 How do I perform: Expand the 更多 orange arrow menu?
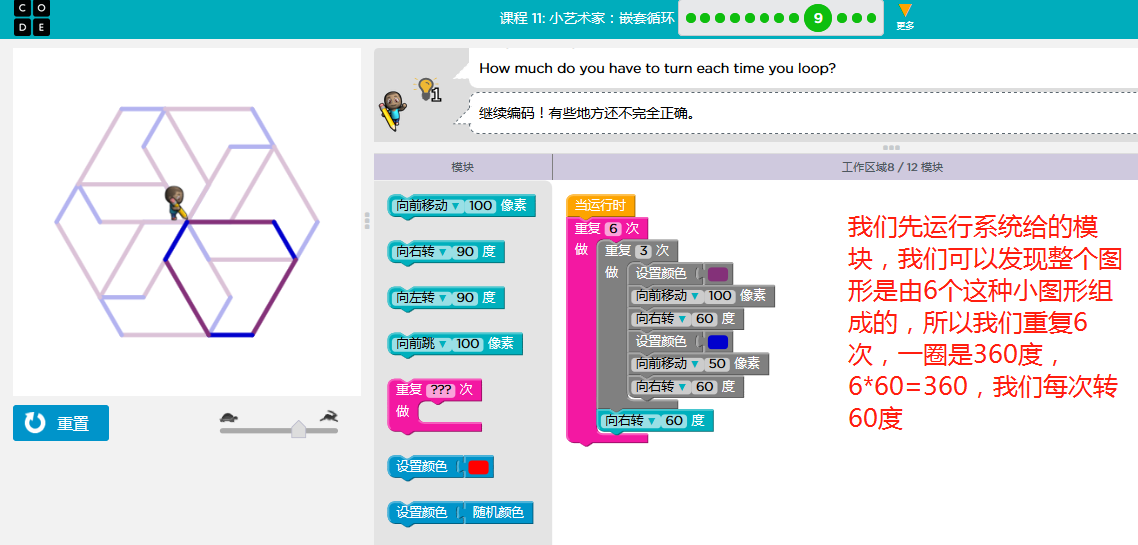pos(904,12)
